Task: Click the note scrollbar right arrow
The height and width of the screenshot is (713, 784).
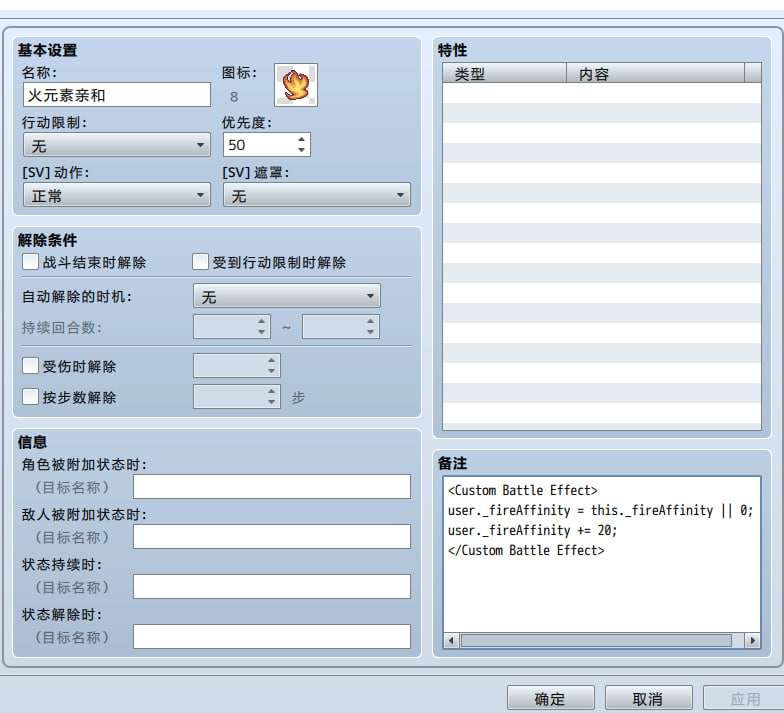Action: tap(752, 640)
